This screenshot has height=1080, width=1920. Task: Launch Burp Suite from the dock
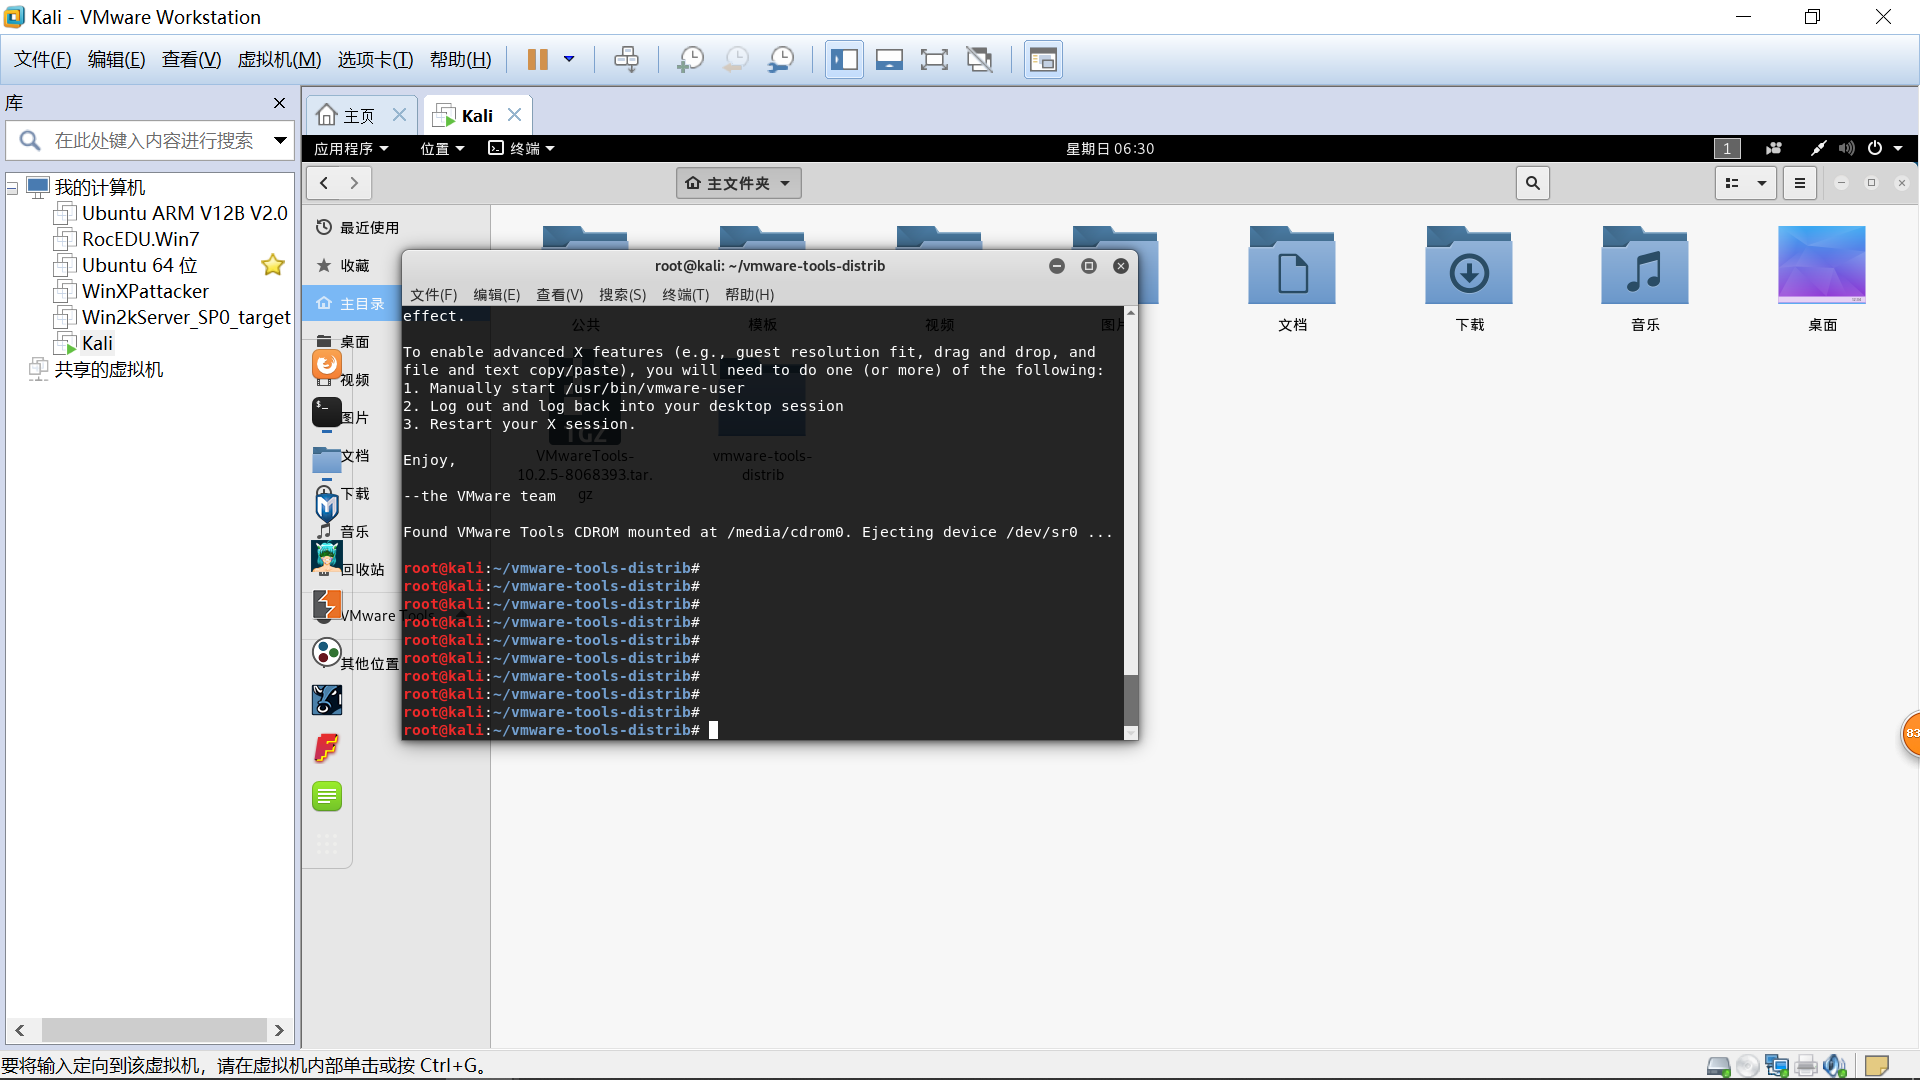tap(327, 605)
